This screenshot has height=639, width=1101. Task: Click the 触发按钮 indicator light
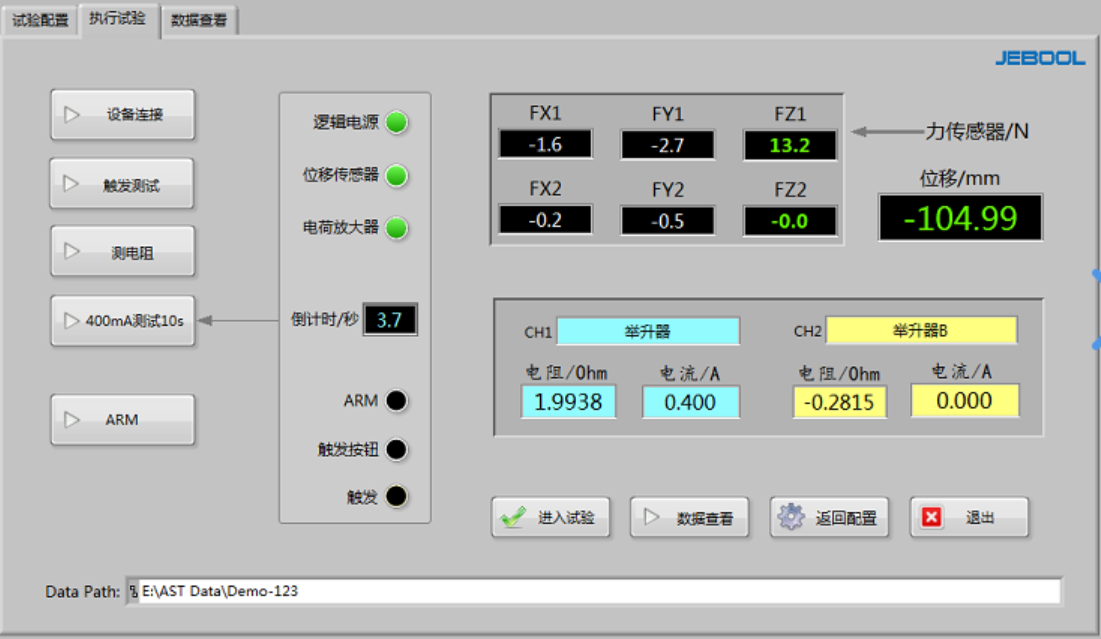[397, 450]
